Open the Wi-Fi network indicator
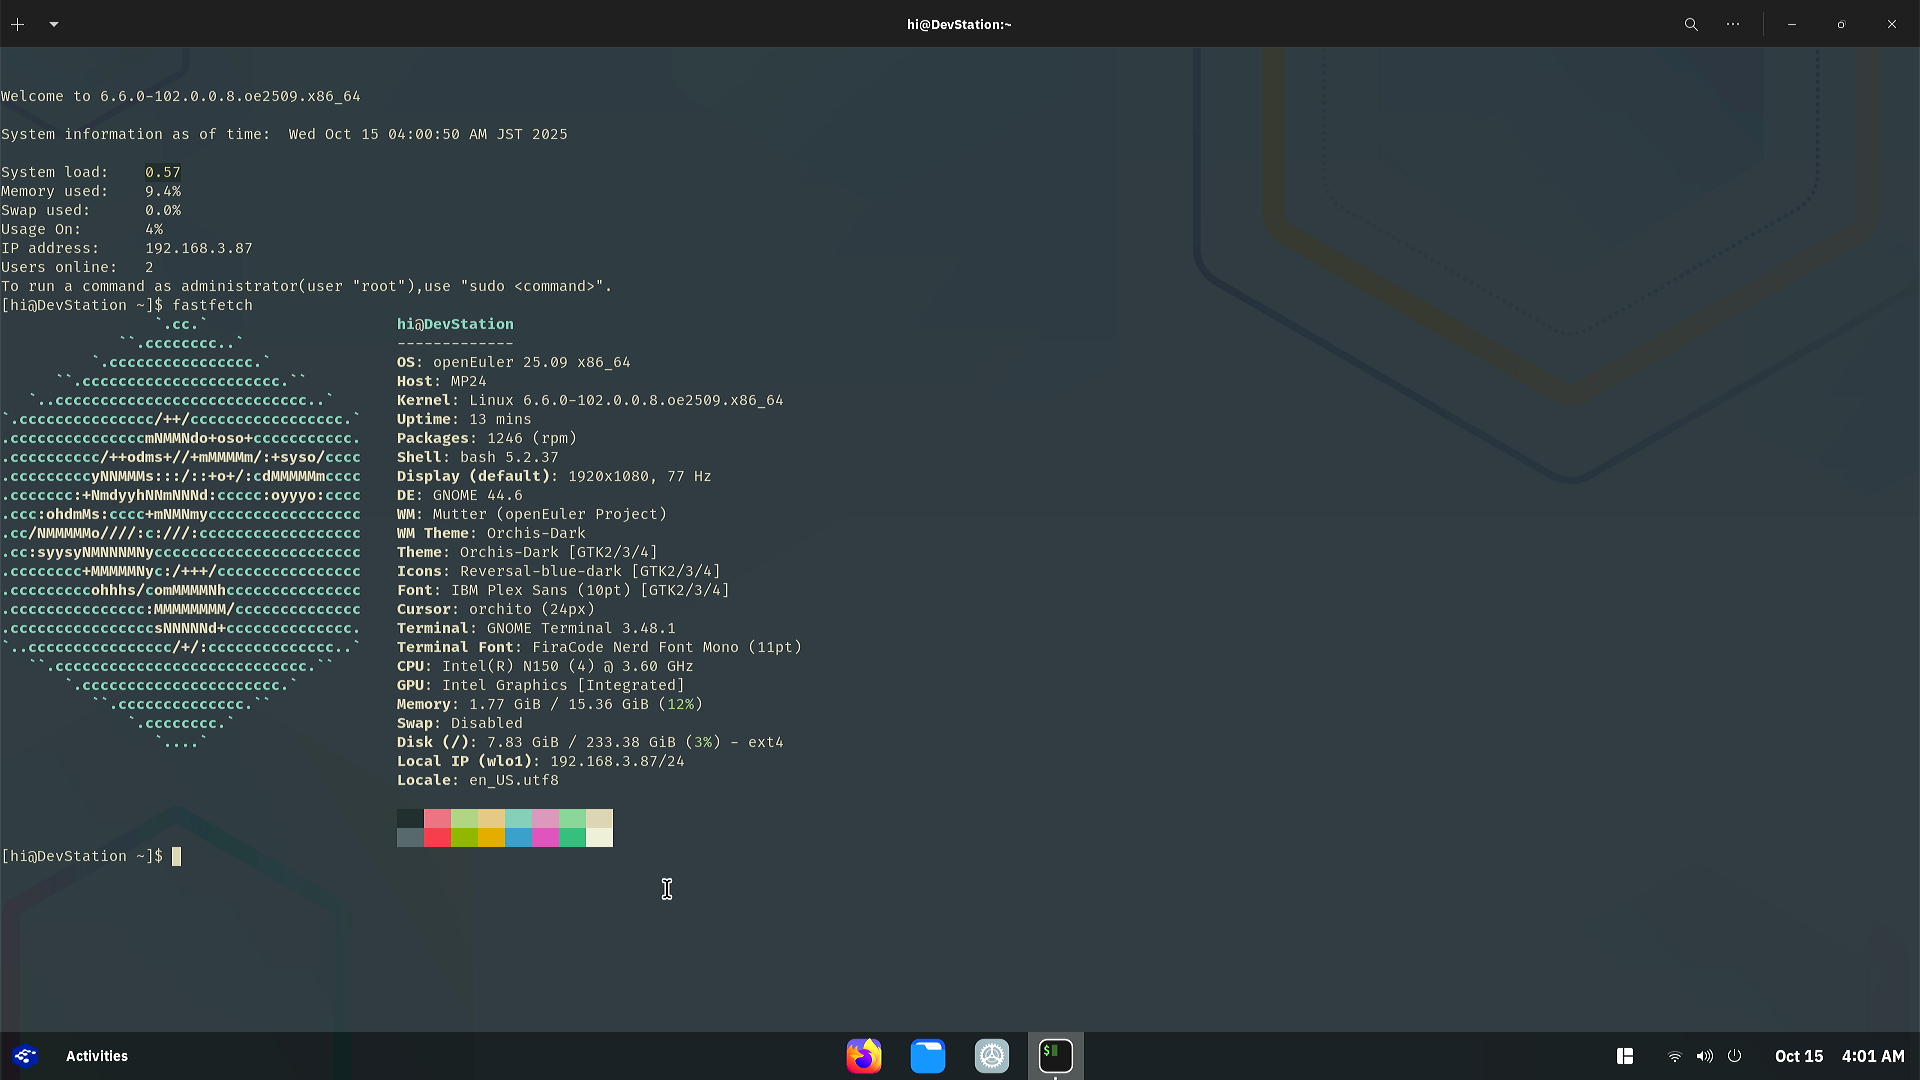1920x1080 pixels. point(1674,1056)
